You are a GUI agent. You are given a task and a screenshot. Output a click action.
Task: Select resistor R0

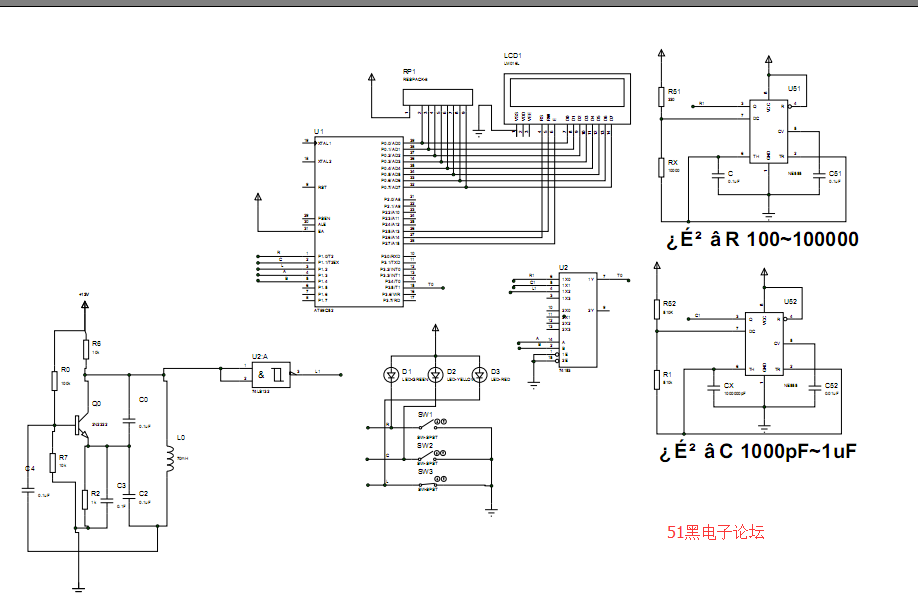pyautogui.click(x=54, y=381)
